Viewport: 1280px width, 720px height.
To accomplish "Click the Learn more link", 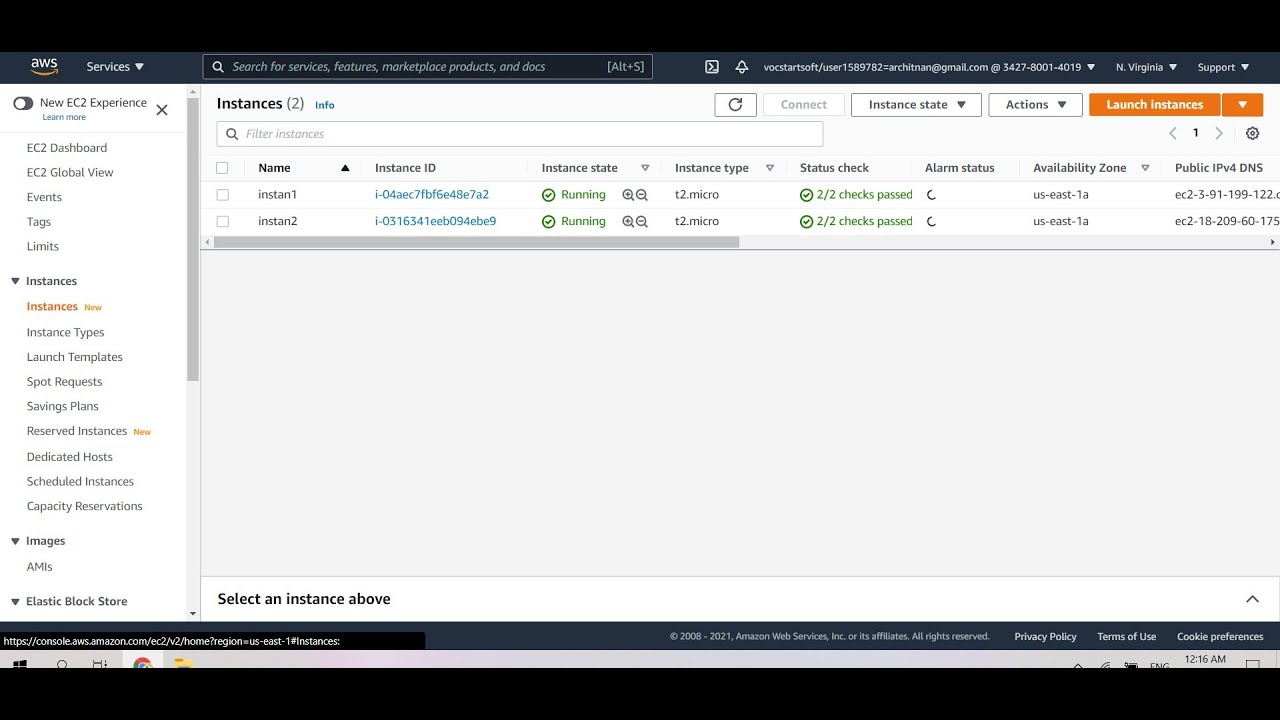I will 64,117.
